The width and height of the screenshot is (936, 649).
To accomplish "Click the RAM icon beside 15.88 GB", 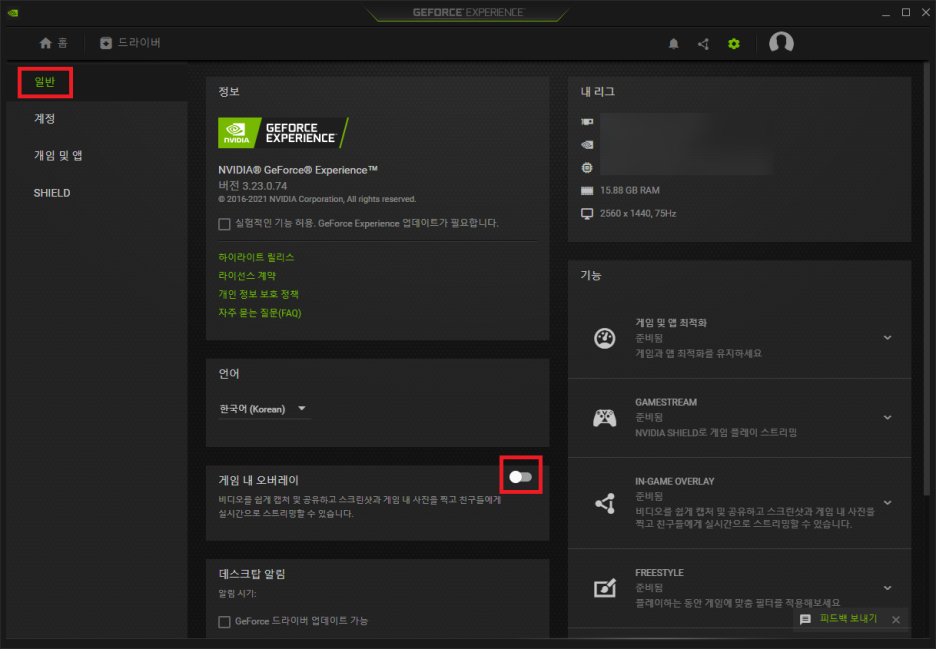I will (x=587, y=190).
